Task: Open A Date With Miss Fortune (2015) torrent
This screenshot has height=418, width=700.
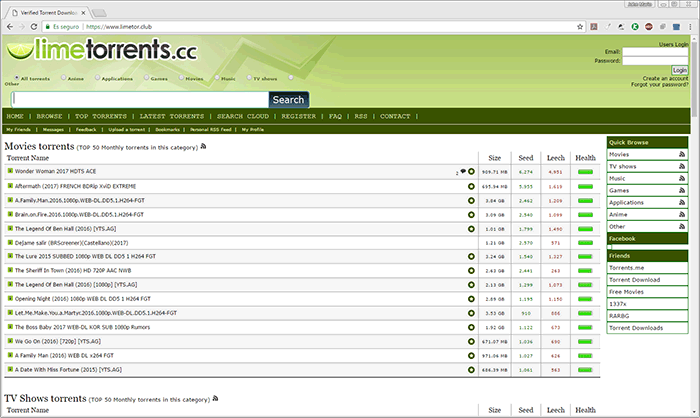Action: click(68, 369)
